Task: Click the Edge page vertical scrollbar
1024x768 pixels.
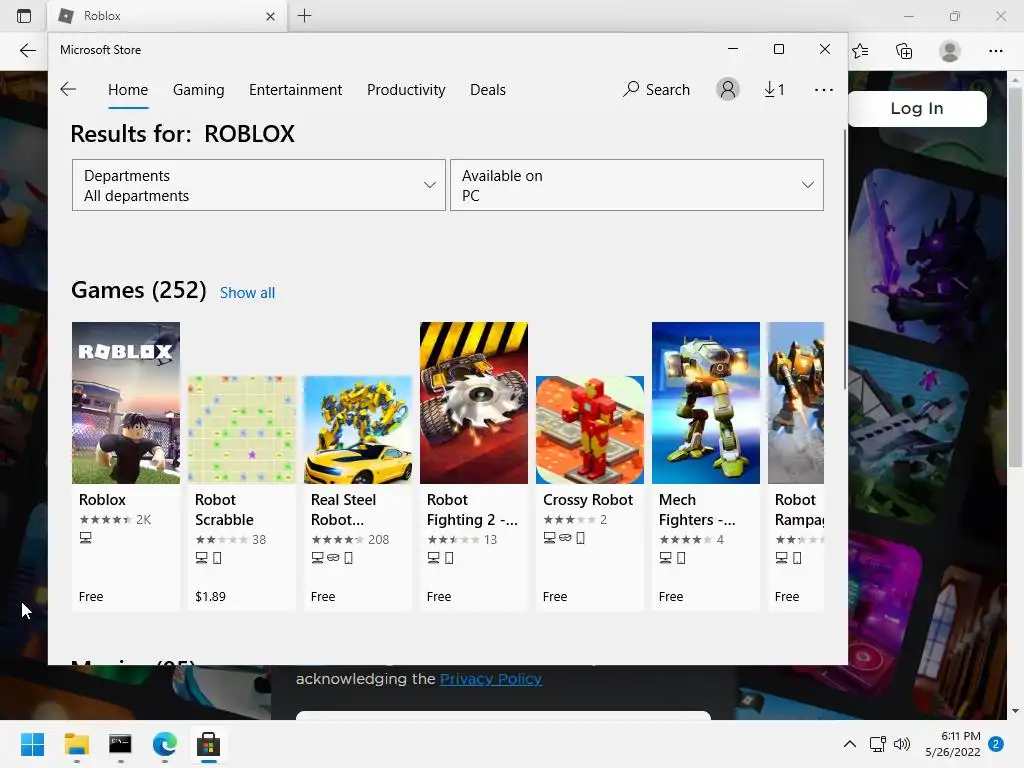Action: [x=1015, y=278]
